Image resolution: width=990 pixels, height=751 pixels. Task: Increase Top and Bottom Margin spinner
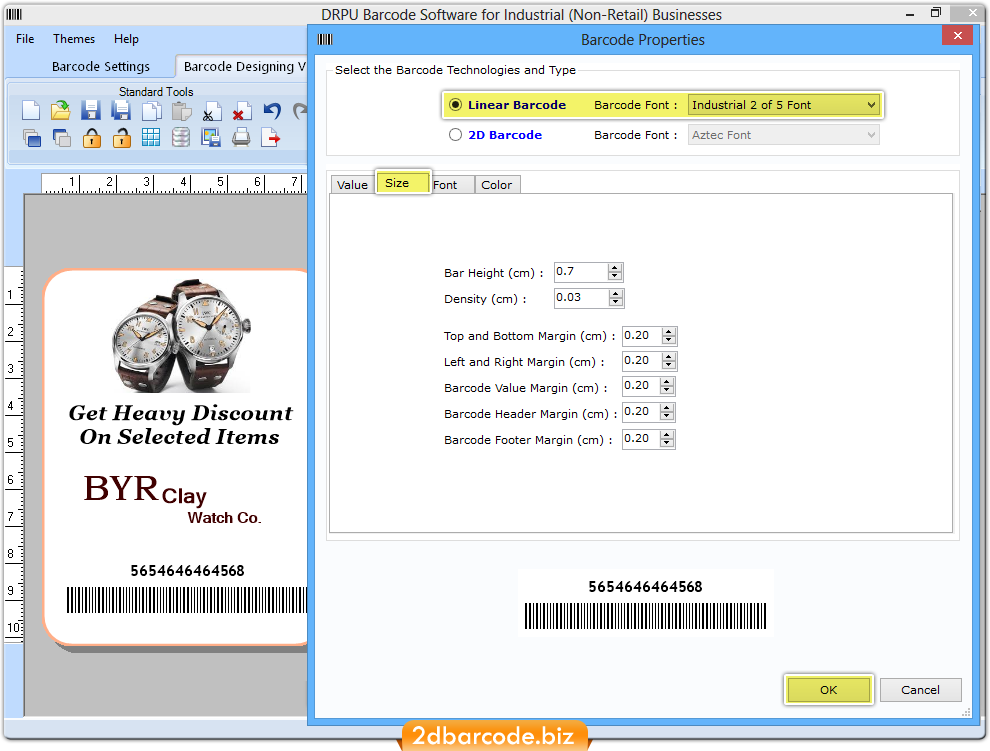pos(669,332)
